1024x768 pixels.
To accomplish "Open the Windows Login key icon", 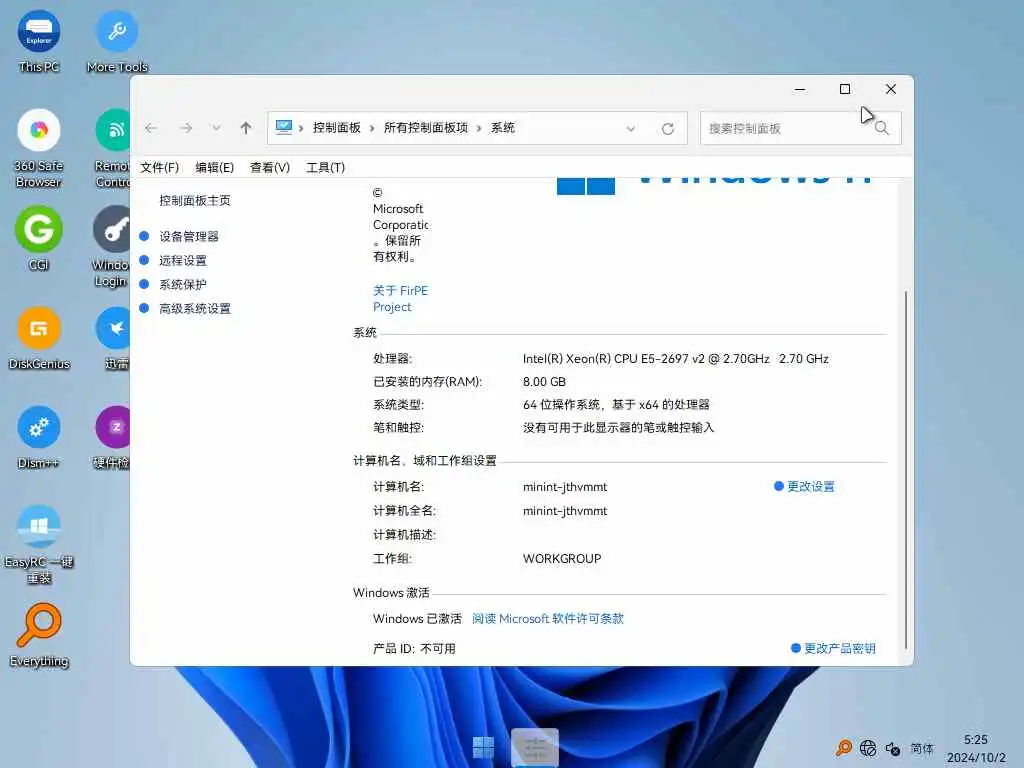I will (111, 246).
